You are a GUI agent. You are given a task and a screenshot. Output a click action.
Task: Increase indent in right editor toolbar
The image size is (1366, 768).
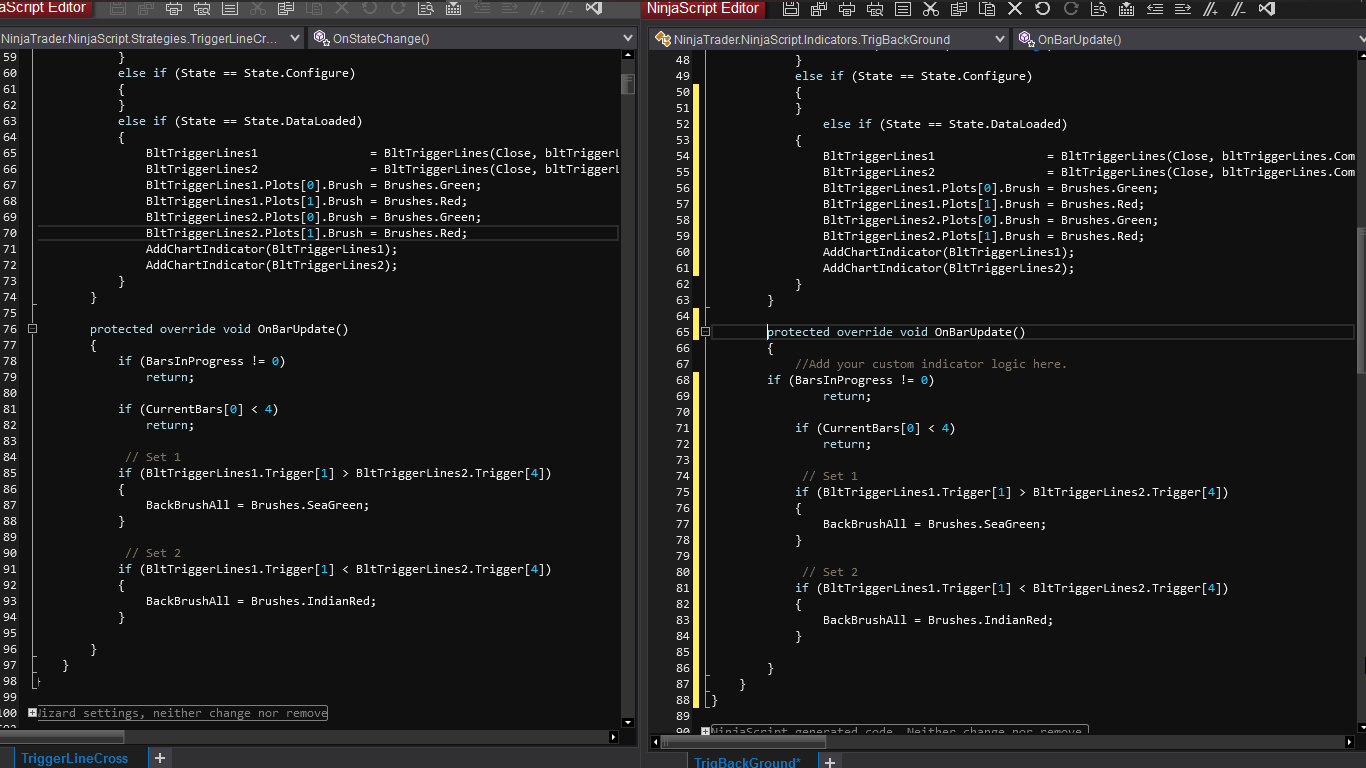(1183, 9)
